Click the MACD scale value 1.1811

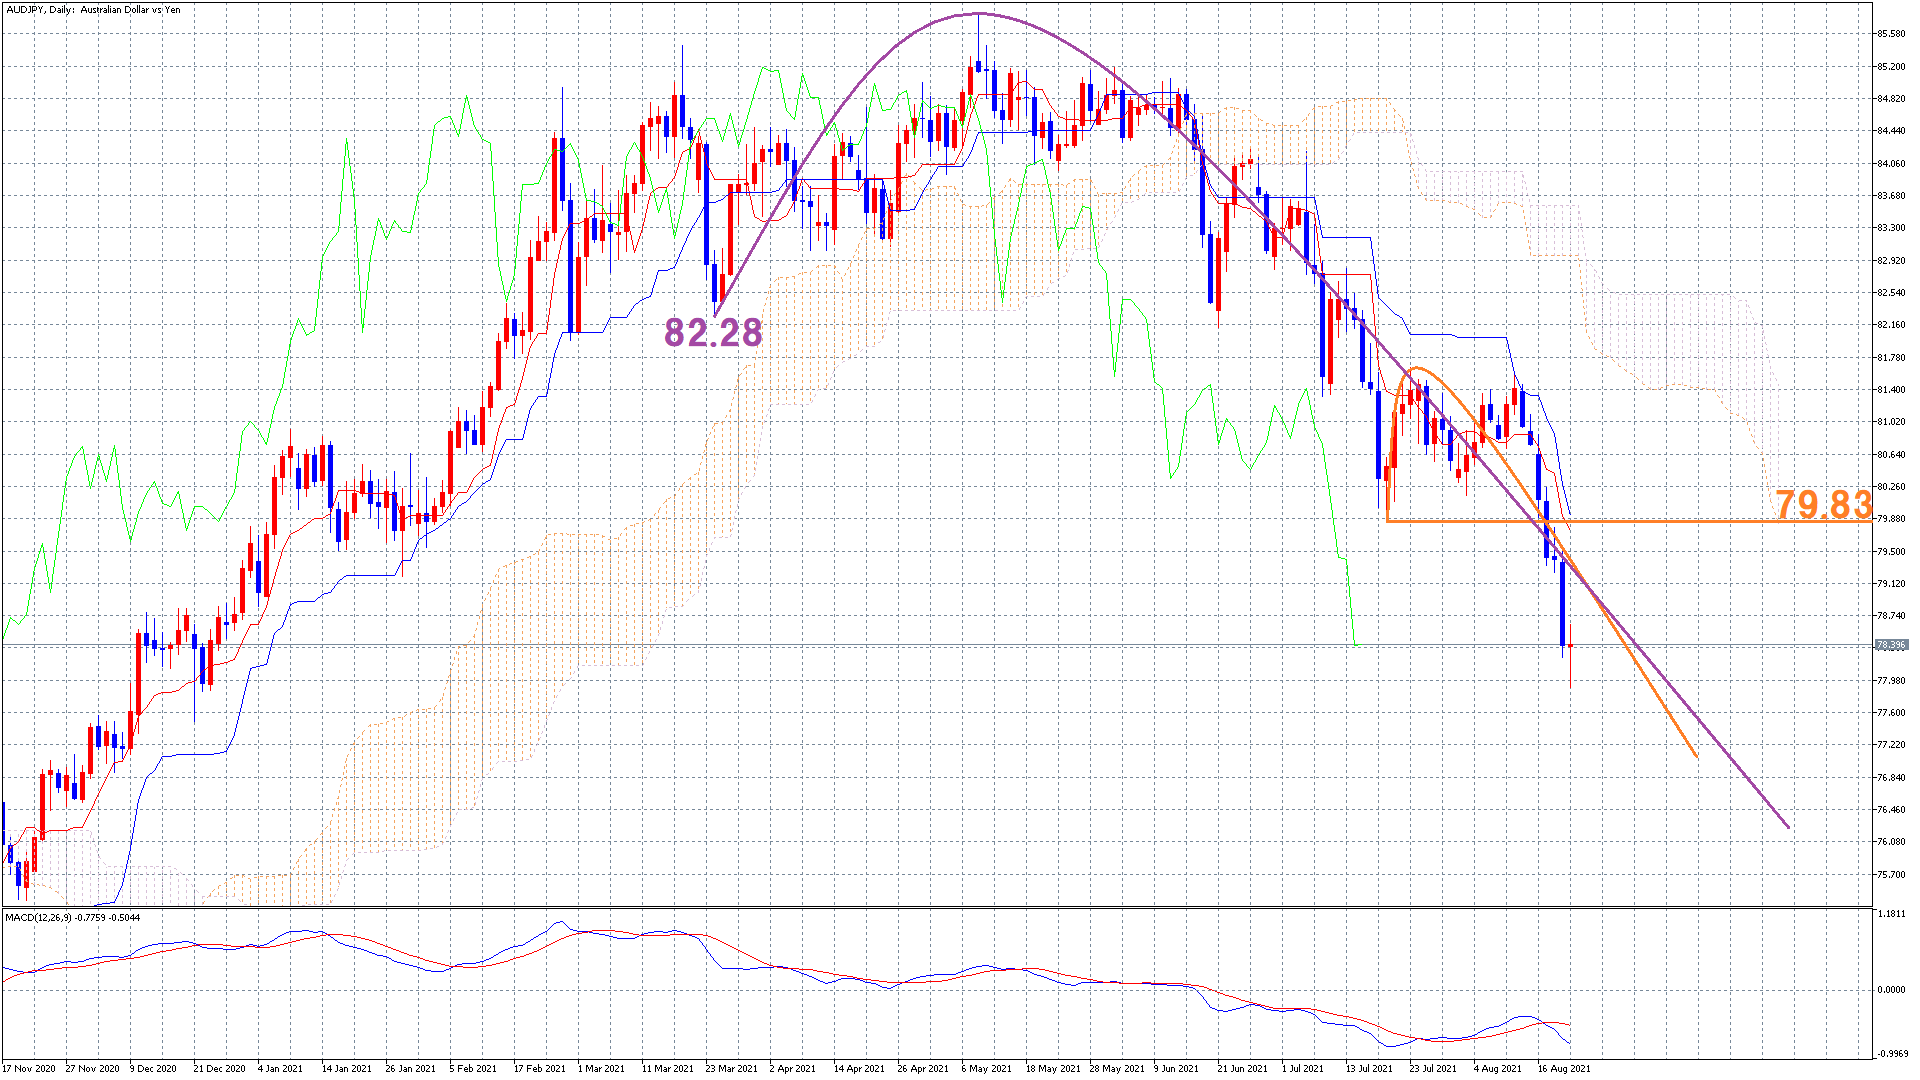point(1891,914)
